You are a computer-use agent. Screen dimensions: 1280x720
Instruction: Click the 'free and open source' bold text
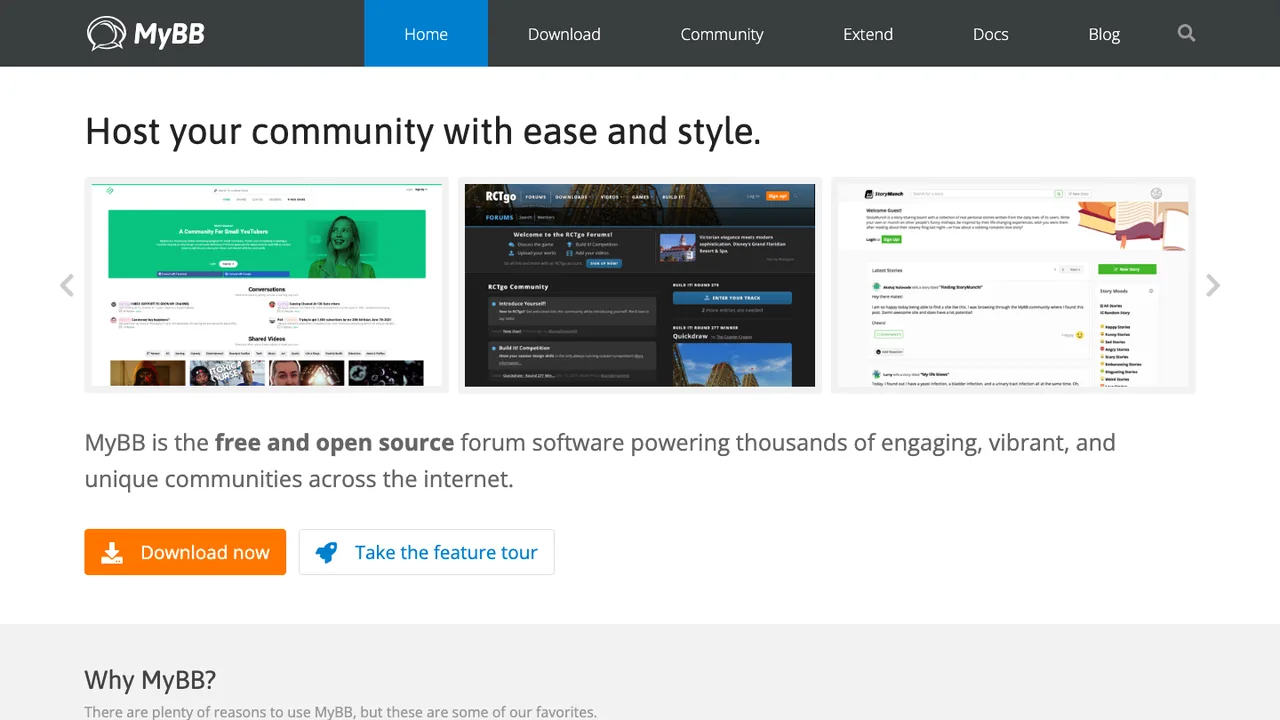pyautogui.click(x=334, y=442)
